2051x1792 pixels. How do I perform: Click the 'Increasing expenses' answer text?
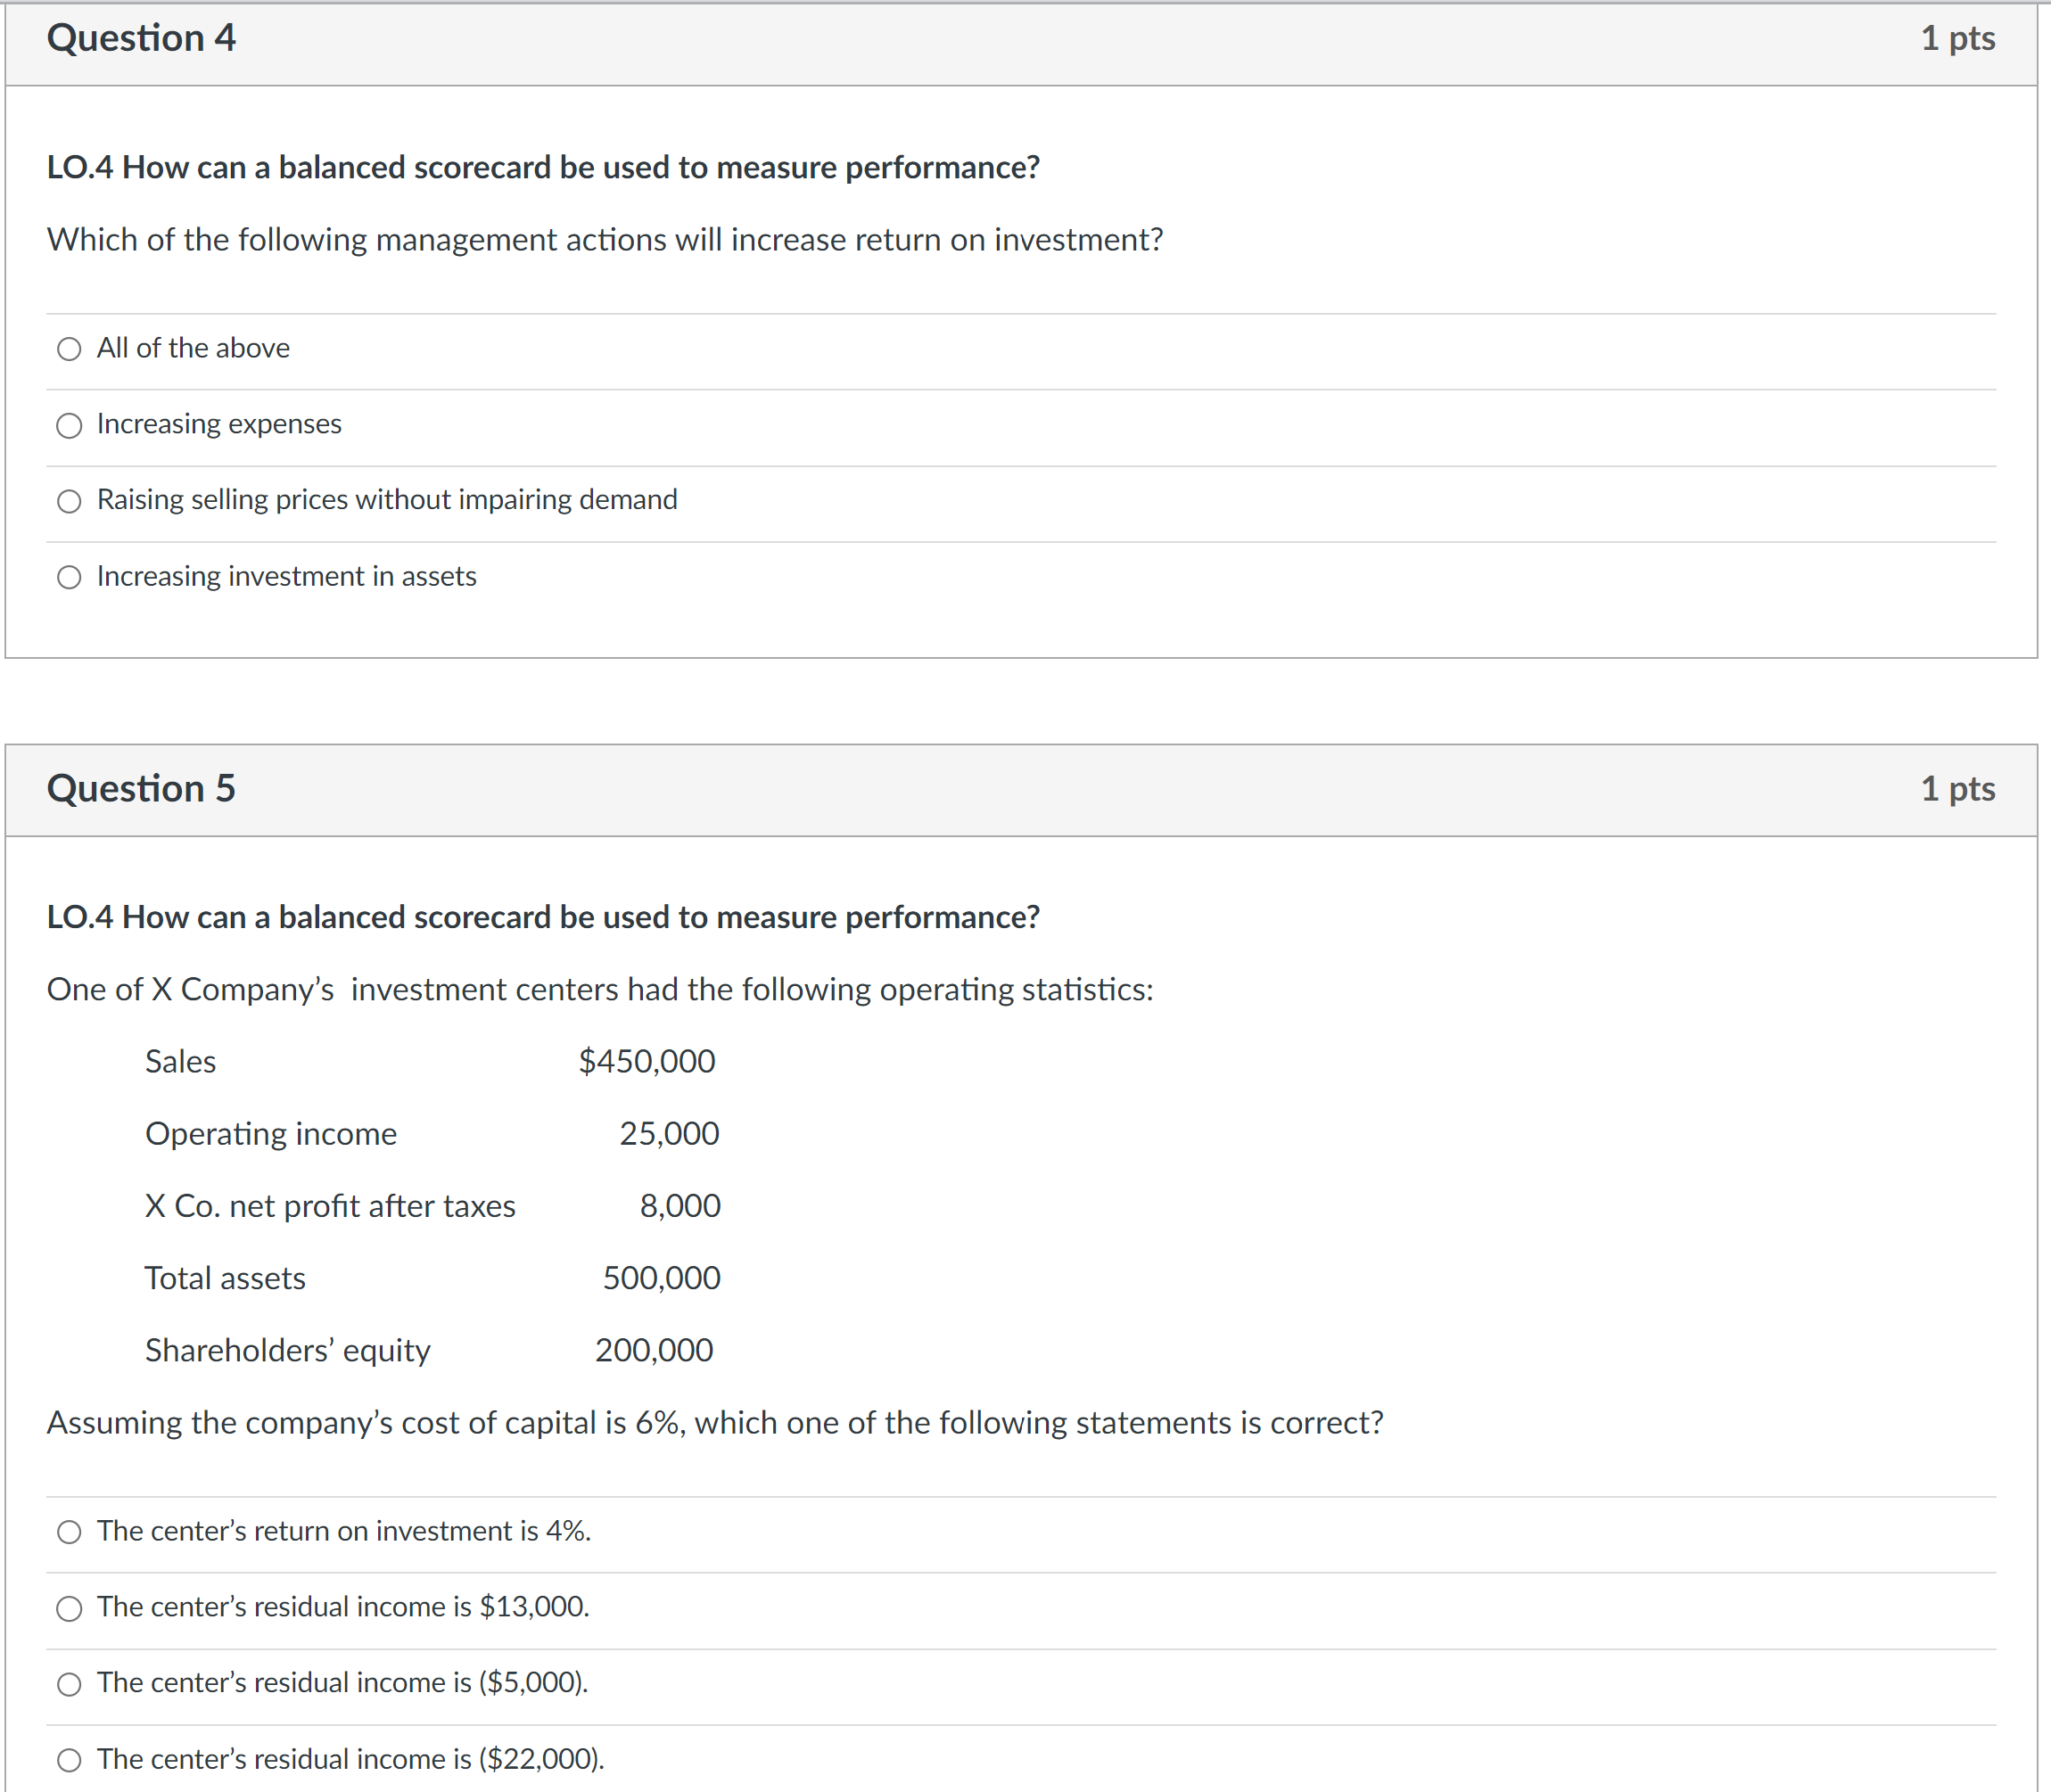219,424
